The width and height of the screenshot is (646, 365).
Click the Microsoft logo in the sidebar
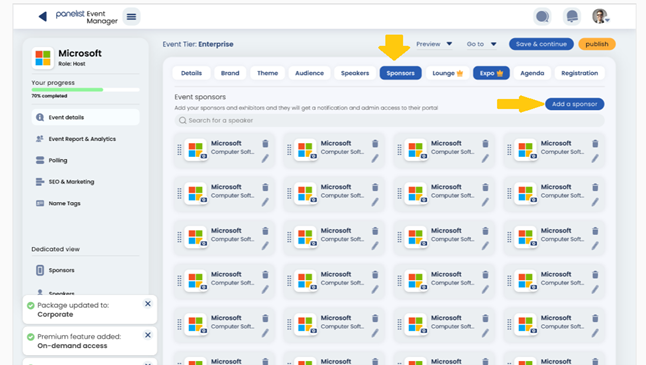point(43,58)
